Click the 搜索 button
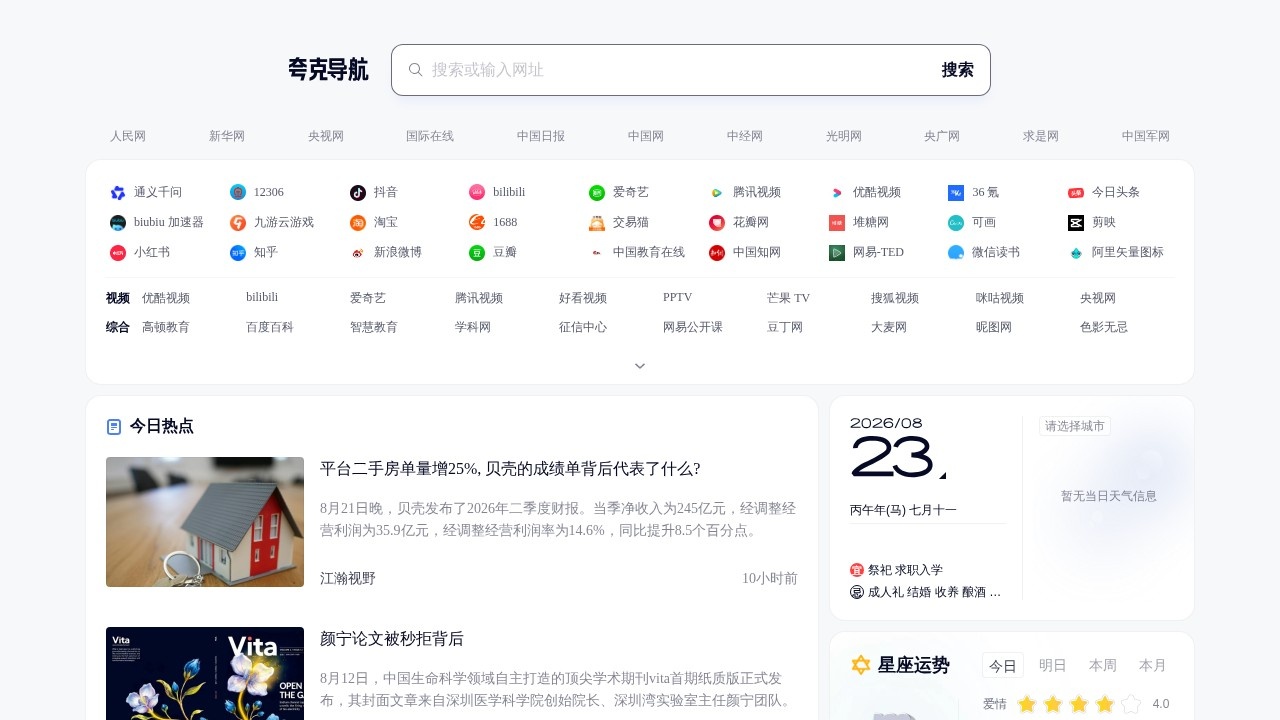Image resolution: width=1280 pixels, height=720 pixels. coord(957,70)
